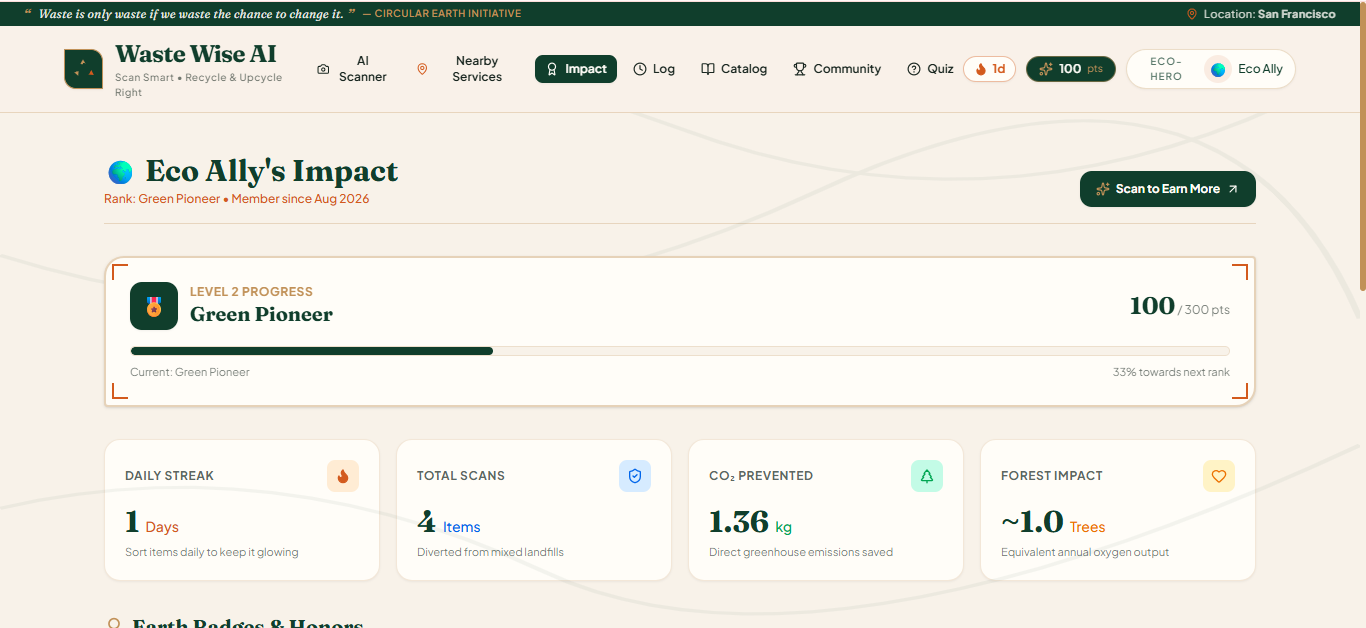Click the 1d streak badge

990,69
